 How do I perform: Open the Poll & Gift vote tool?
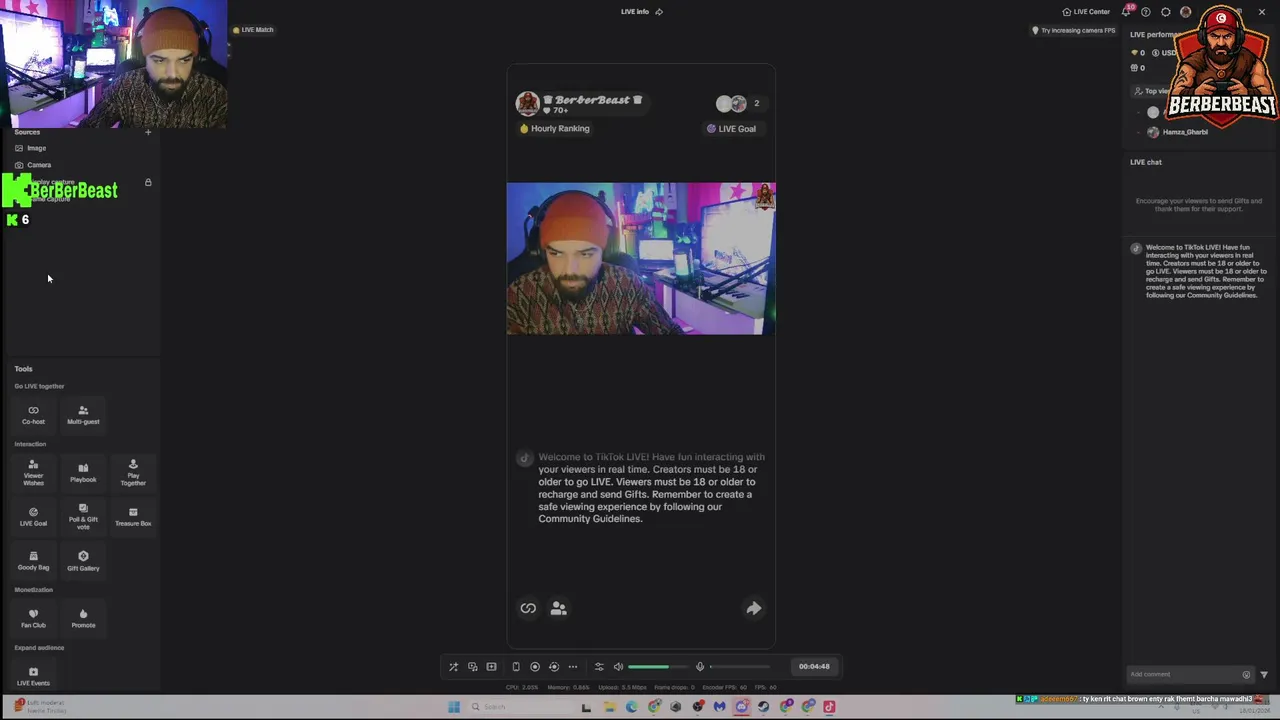pyautogui.click(x=83, y=516)
